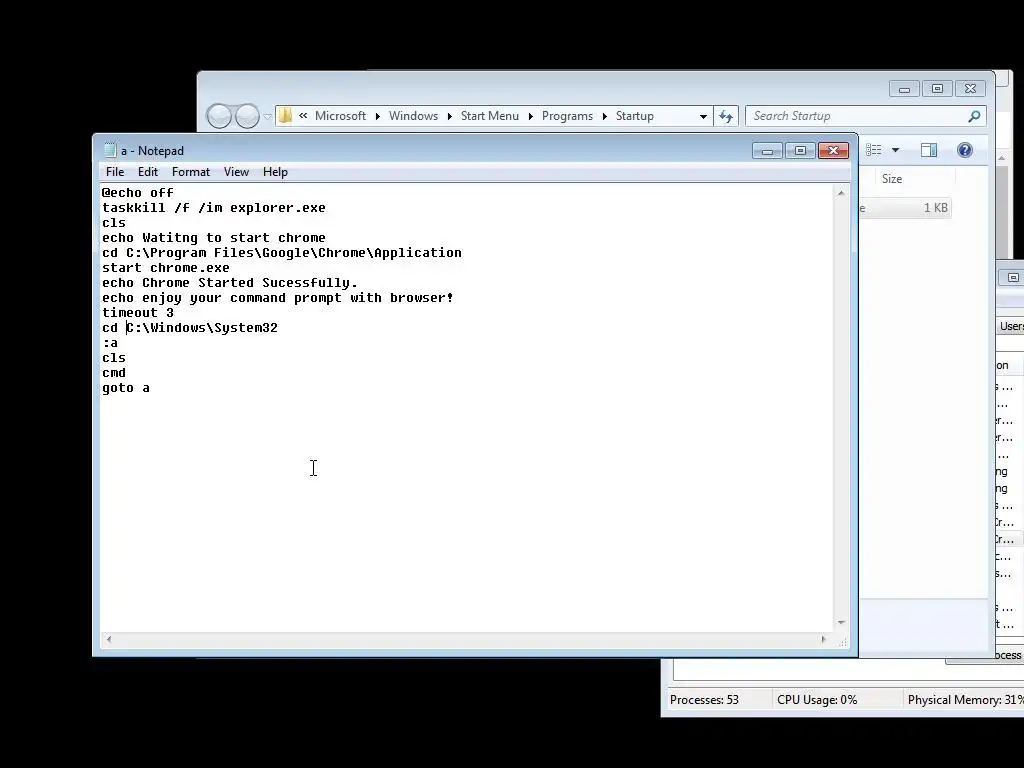Image resolution: width=1024 pixels, height=768 pixels.
Task: Expand arrow after Microsoft breadcrumb
Action: tap(377, 116)
